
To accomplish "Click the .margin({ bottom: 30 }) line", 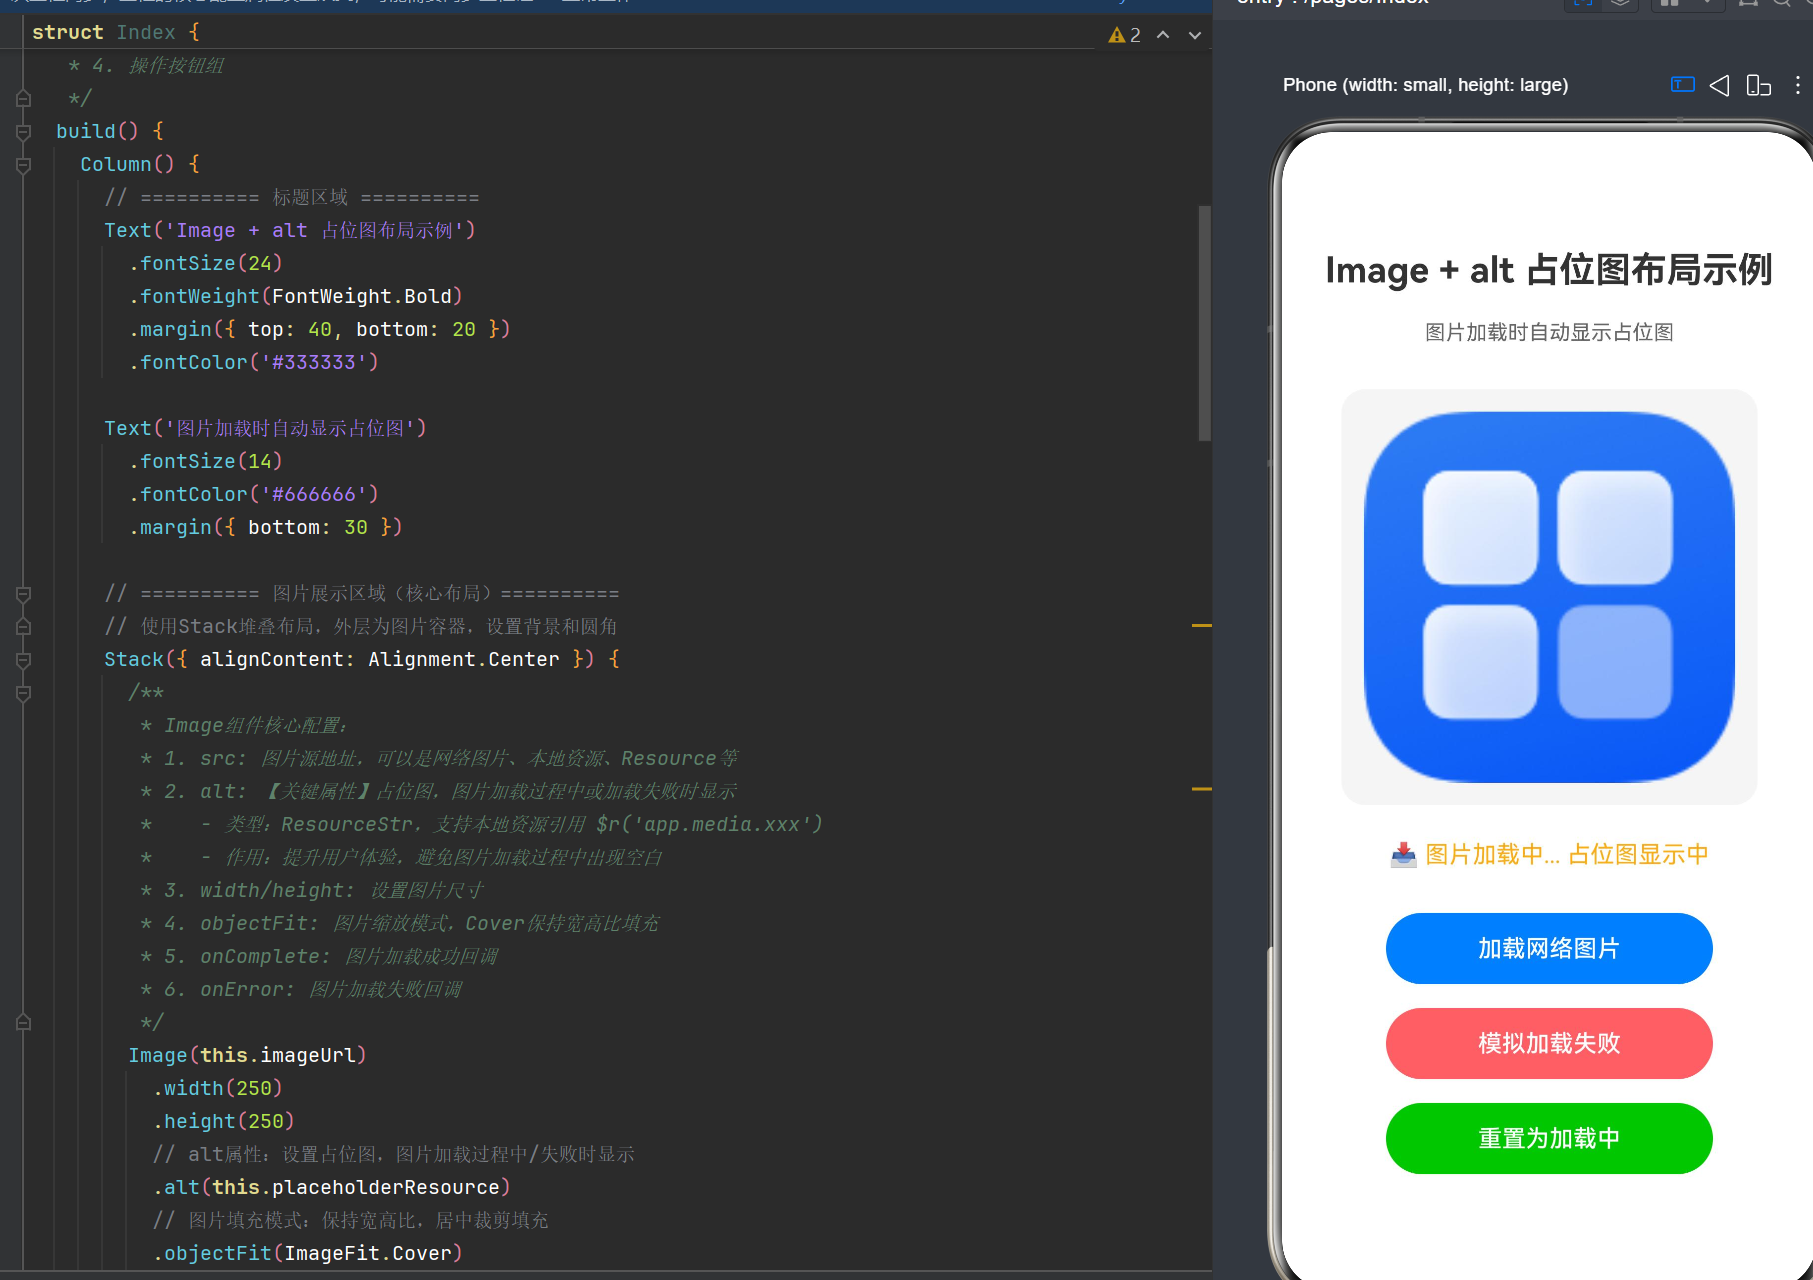I will [266, 528].
